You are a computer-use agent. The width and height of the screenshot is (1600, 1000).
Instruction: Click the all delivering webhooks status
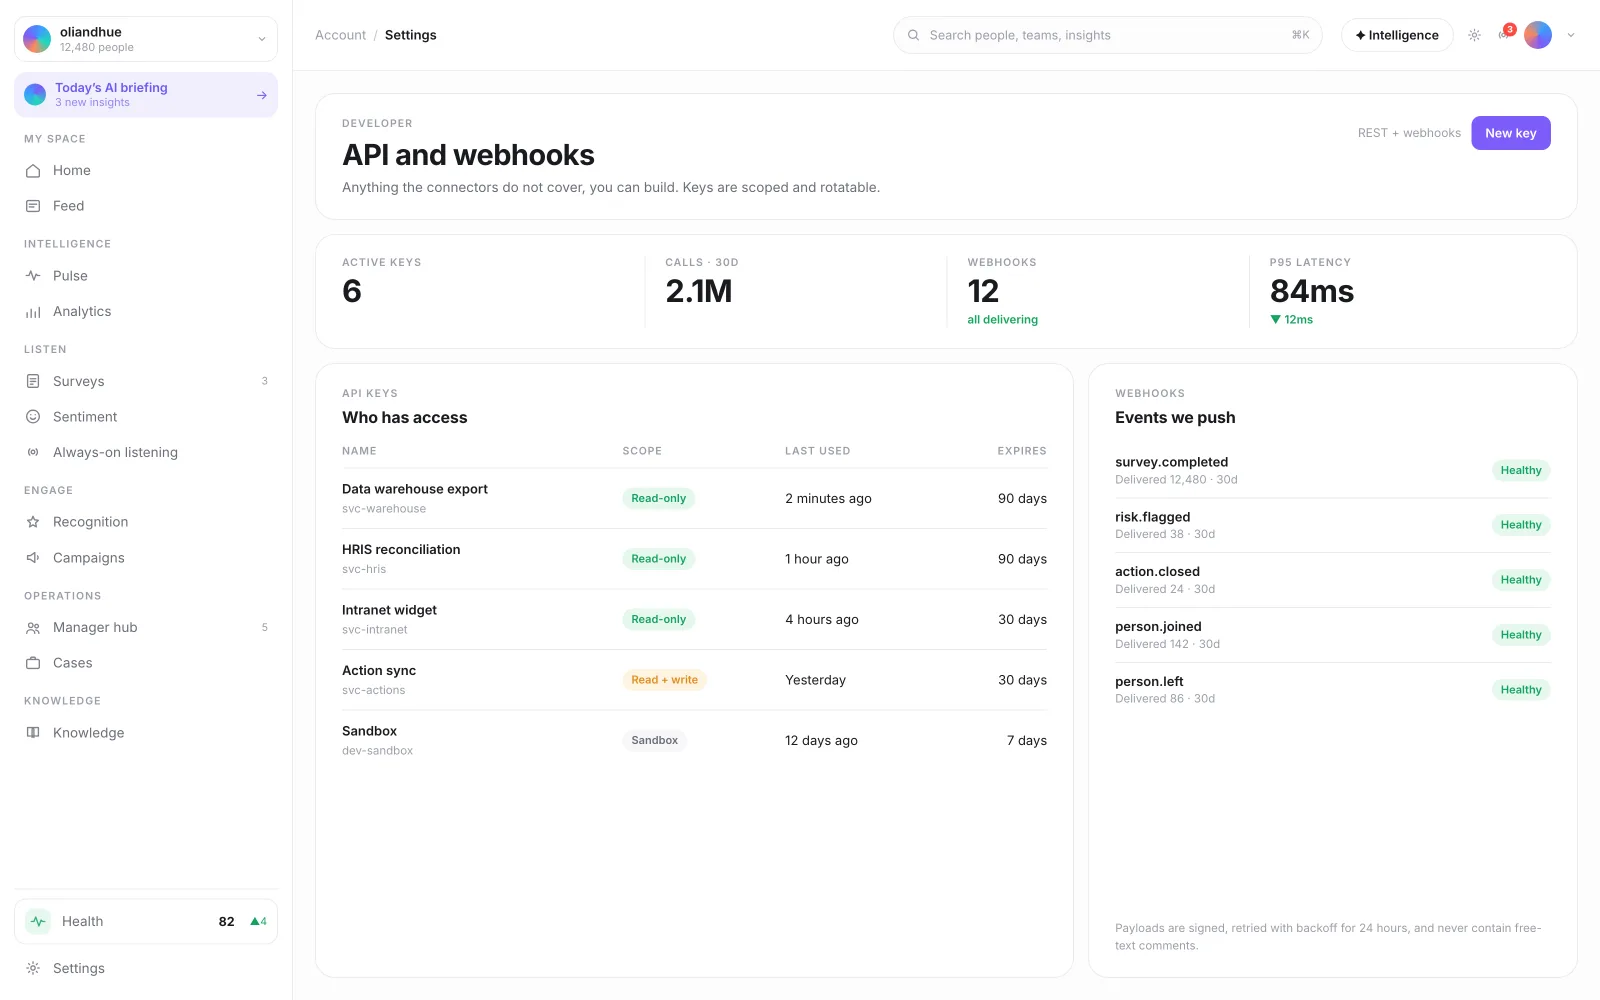1002,320
